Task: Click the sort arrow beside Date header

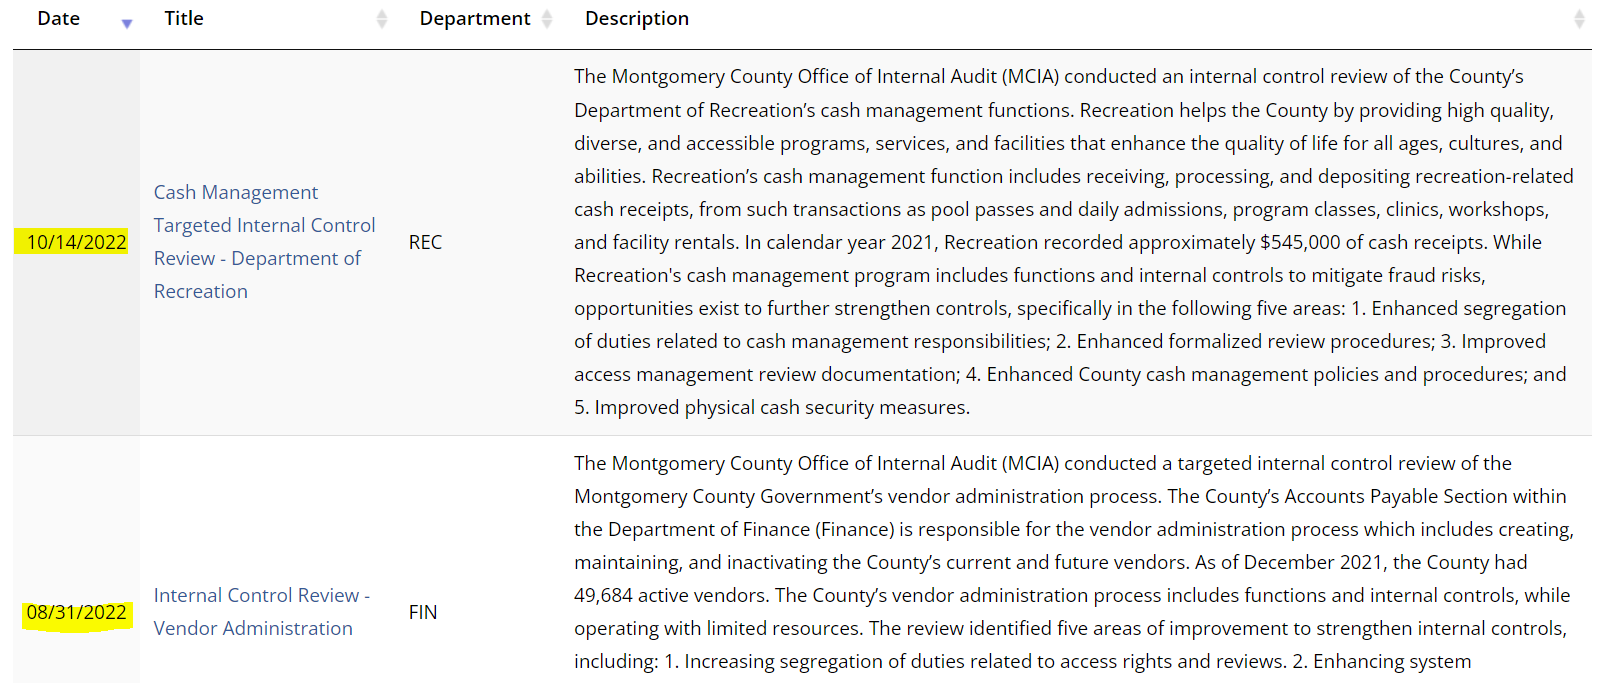Action: [127, 22]
